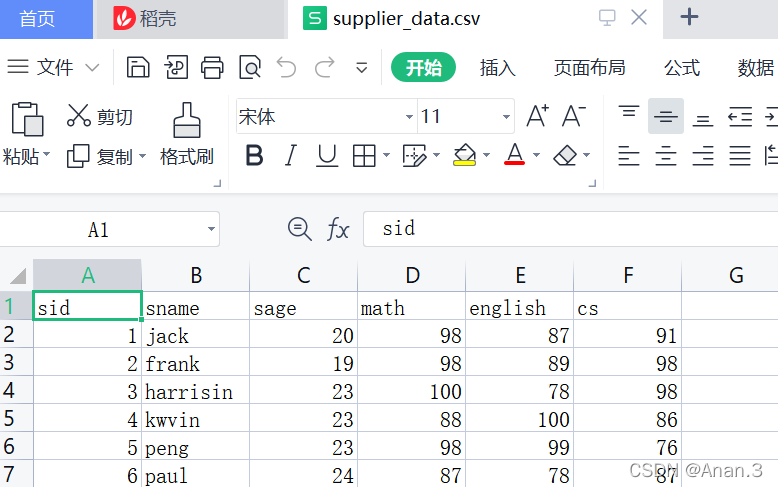Click the select-all corner triangle

(x=18, y=275)
